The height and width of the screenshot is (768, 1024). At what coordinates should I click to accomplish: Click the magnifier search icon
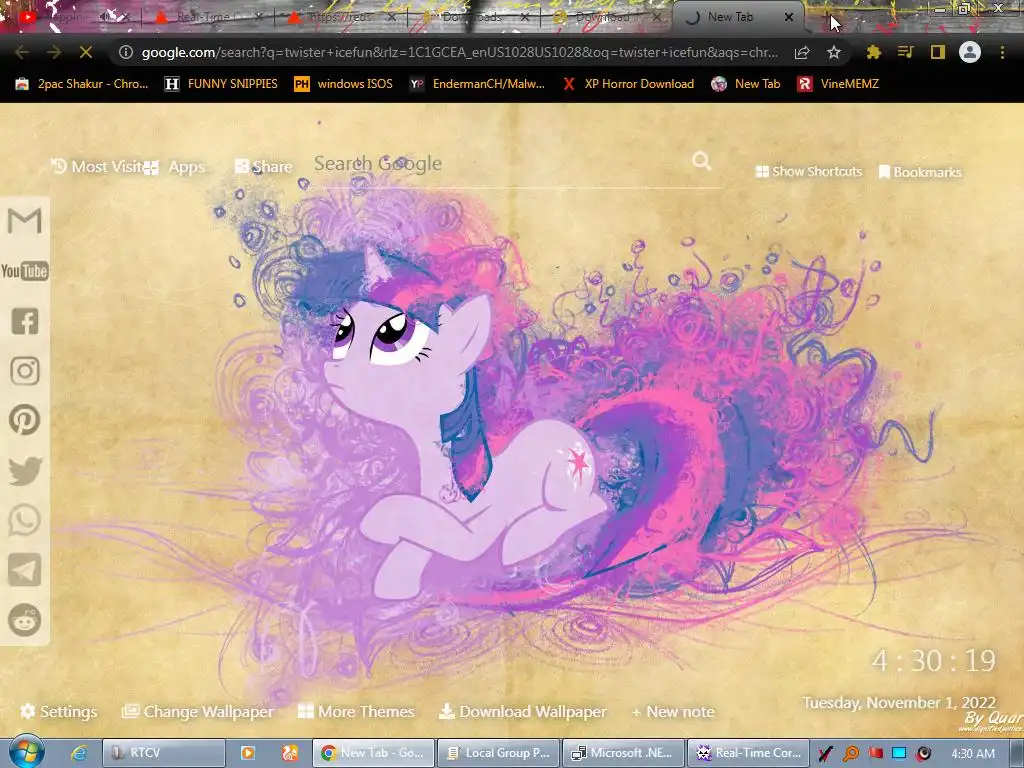[x=701, y=161]
